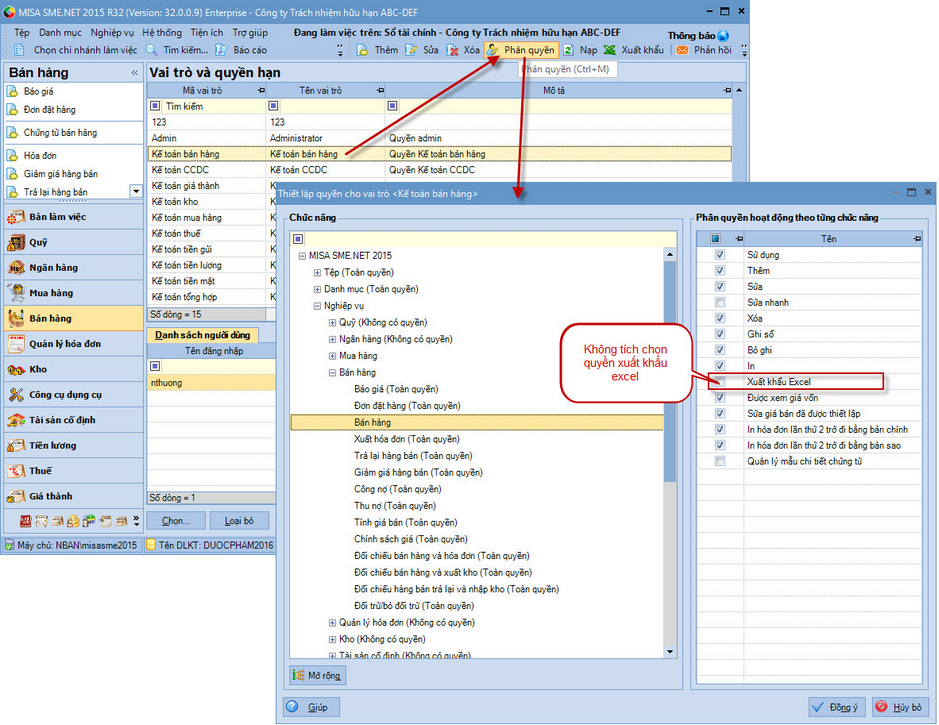Screen dimensions: 939x725
Task: Click the Mở rộng button
Action: click(317, 675)
